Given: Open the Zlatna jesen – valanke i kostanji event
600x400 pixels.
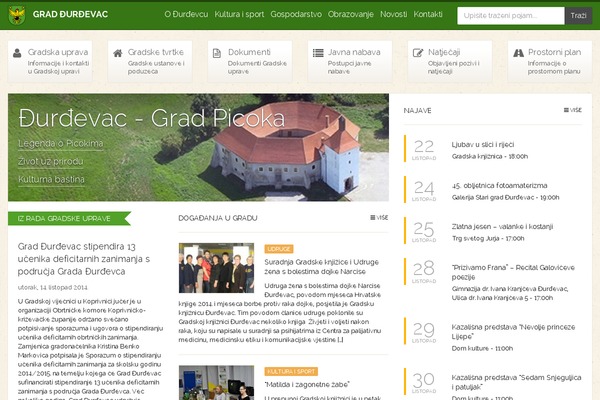Looking at the screenshot, I should click(502, 227).
